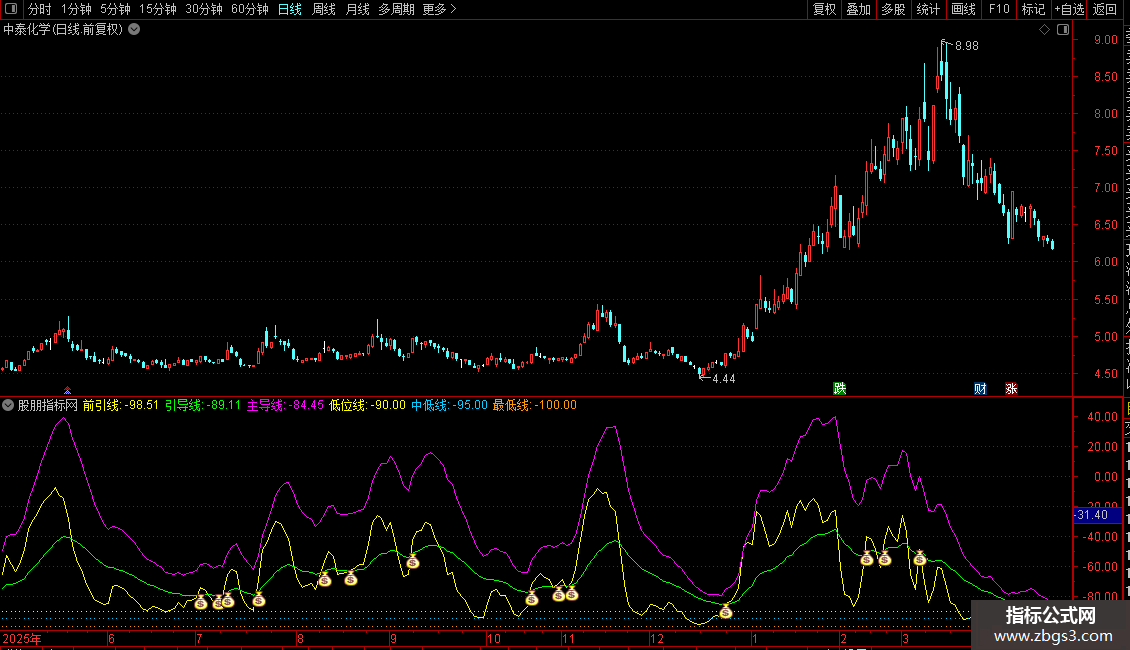Click the 8.98 high price label
The image size is (1130, 650).
[x=966, y=46]
